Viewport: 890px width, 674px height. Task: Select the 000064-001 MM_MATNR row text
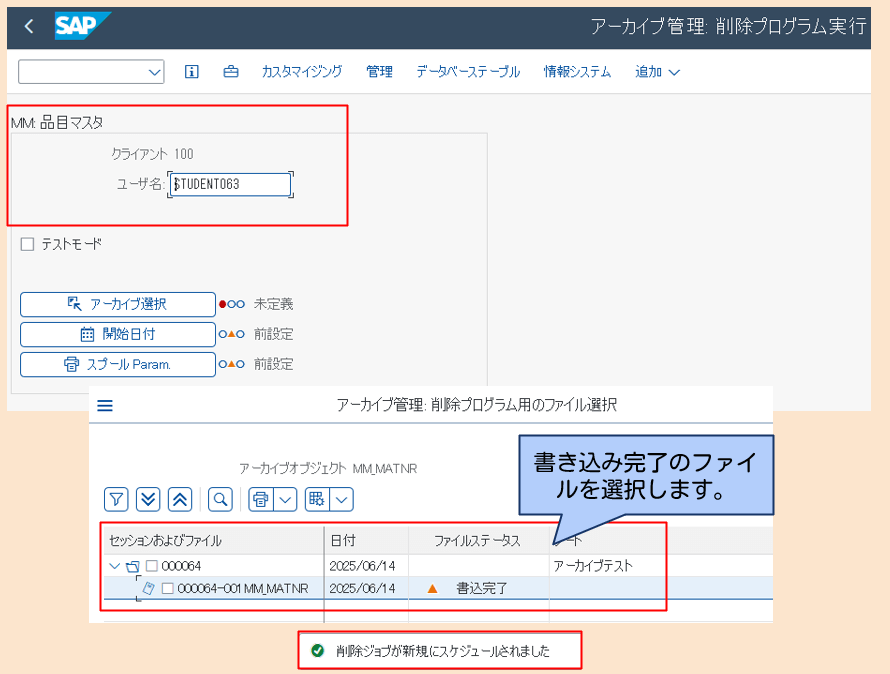pyautogui.click(x=243, y=589)
